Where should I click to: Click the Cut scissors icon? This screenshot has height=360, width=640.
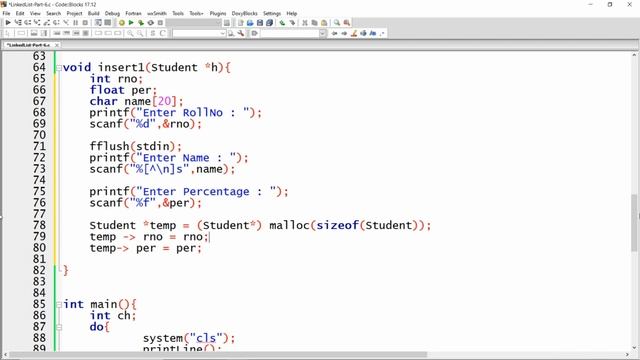pyautogui.click(x=304, y=23)
